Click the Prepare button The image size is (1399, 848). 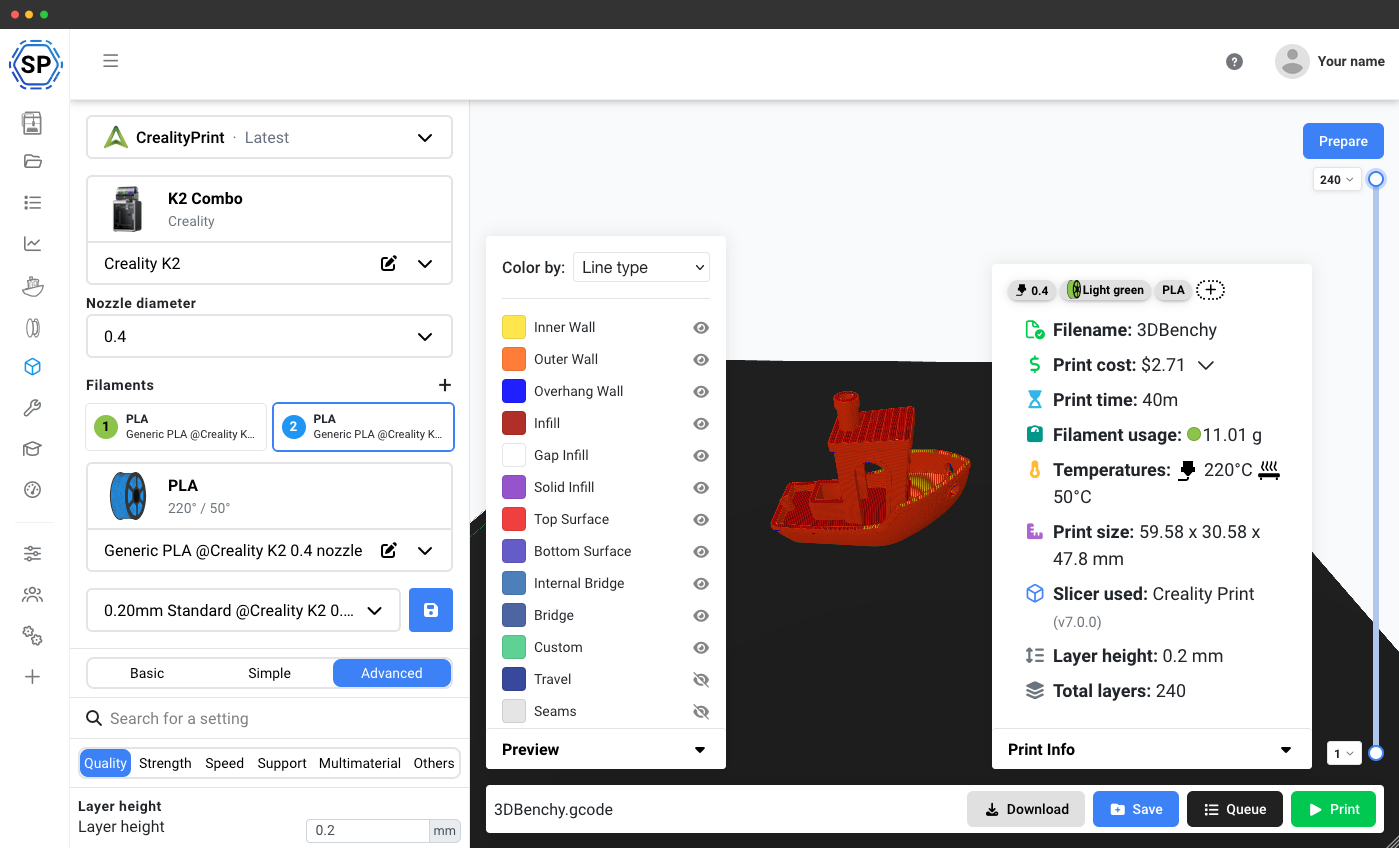coord(1343,141)
